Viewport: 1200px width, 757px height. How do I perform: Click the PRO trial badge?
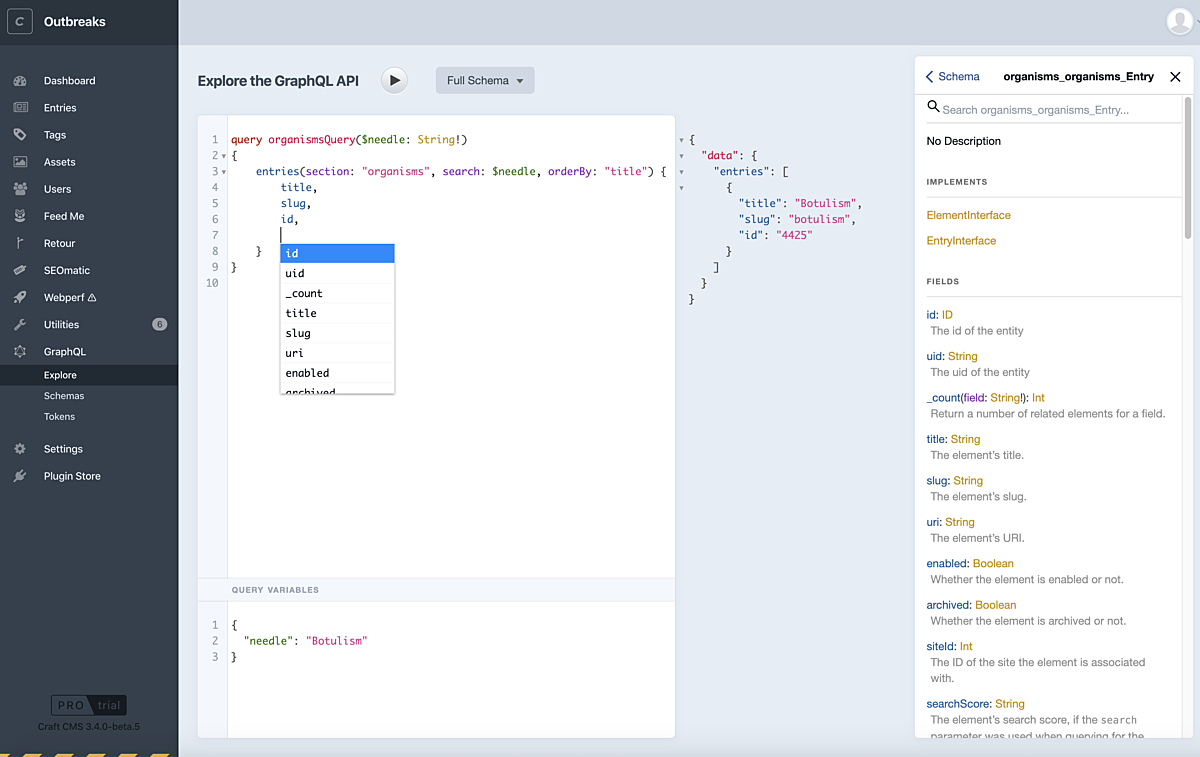point(89,705)
